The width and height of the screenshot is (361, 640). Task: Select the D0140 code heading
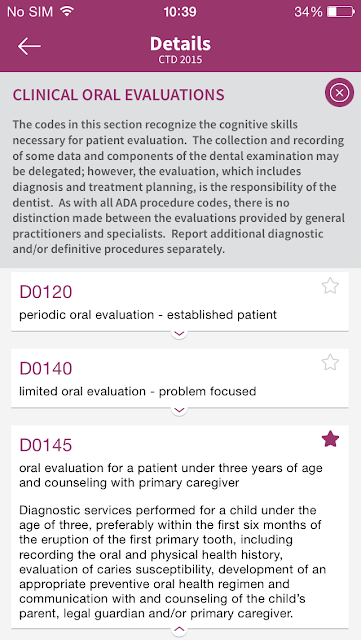[x=46, y=368]
